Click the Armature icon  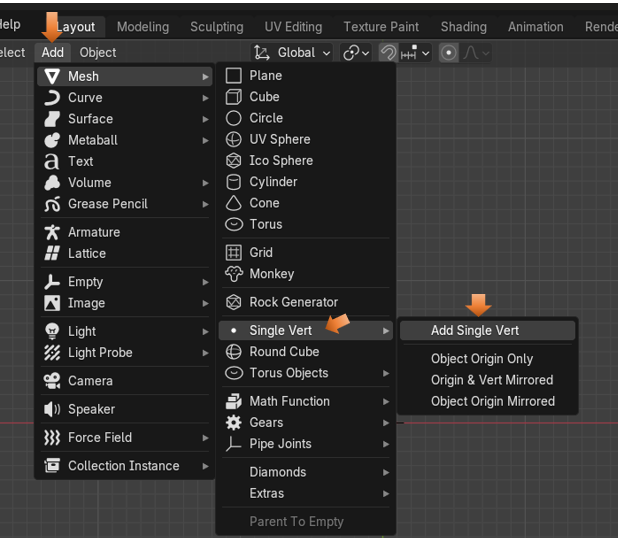point(52,232)
